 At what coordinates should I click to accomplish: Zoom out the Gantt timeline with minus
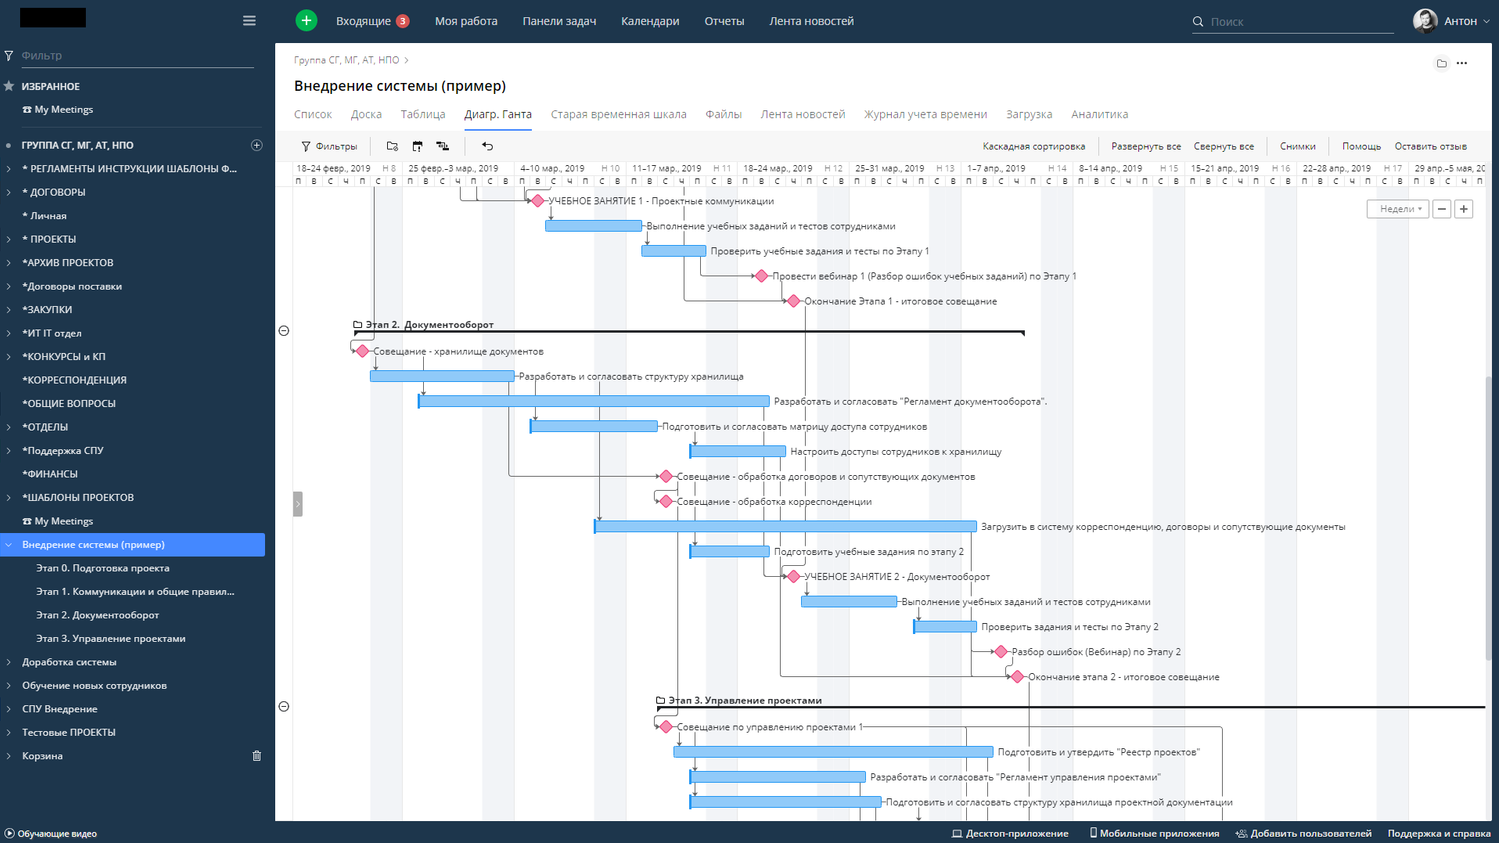coord(1442,209)
